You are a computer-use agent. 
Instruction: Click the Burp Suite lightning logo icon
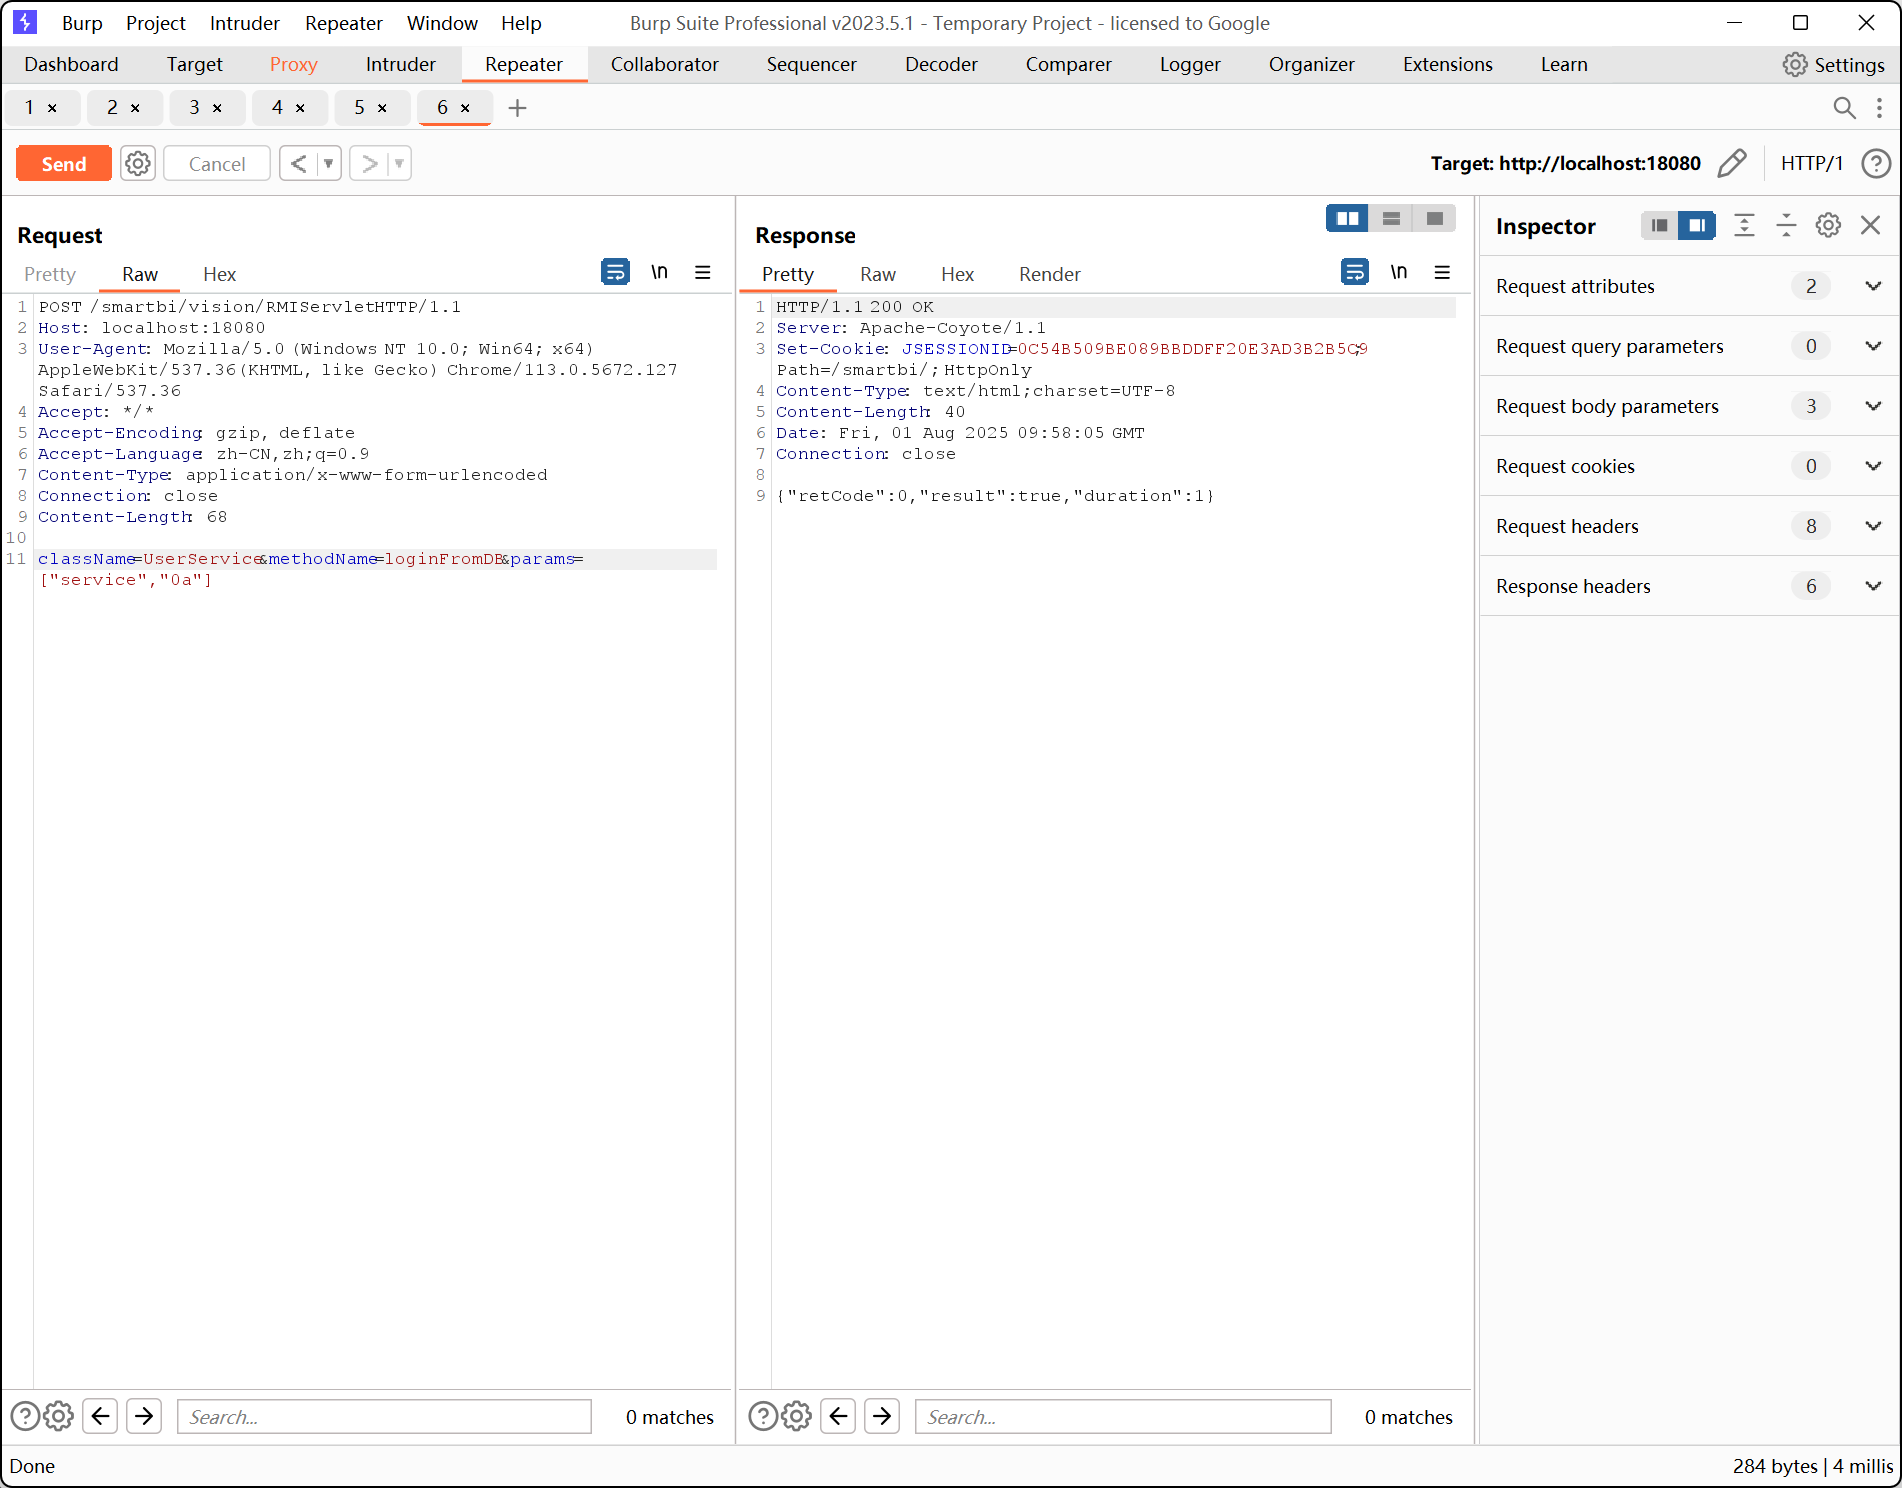25,22
